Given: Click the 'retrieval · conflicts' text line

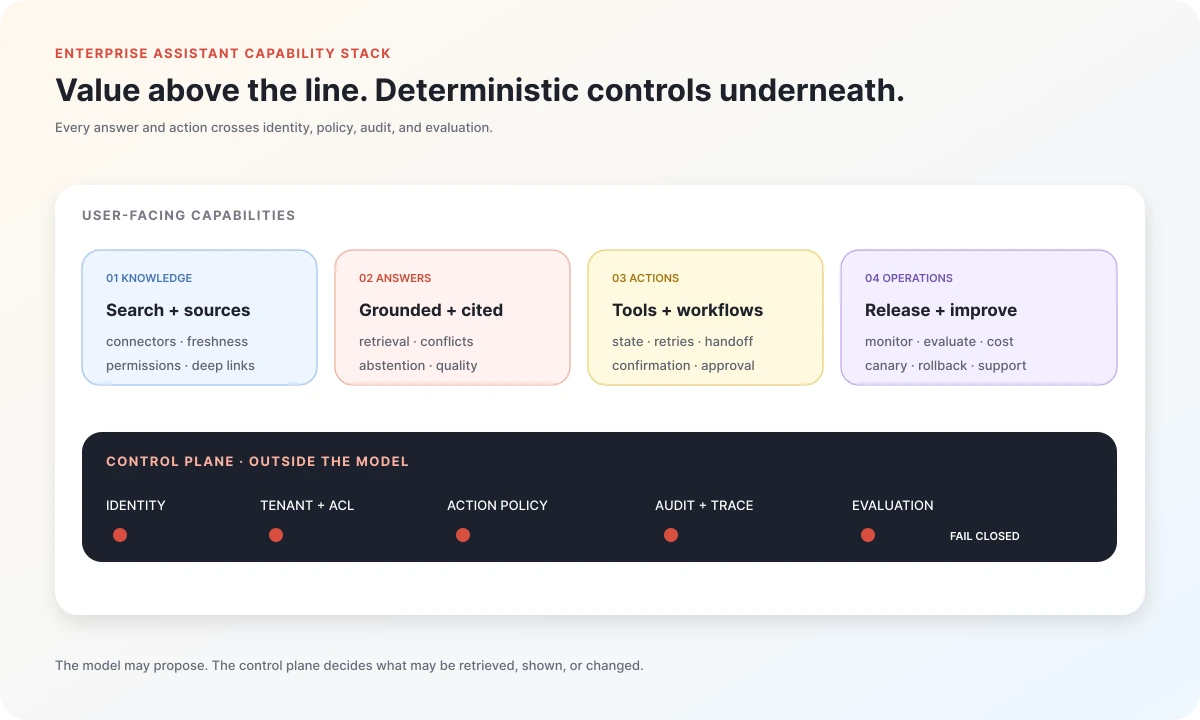Looking at the screenshot, I should (x=416, y=341).
